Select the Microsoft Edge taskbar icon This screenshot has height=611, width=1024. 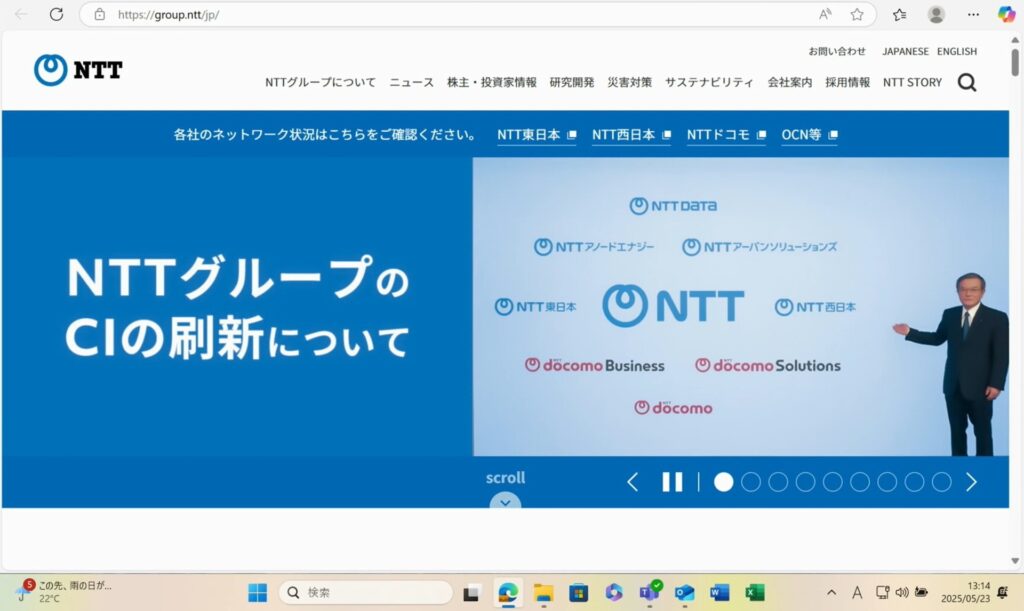[x=507, y=593]
